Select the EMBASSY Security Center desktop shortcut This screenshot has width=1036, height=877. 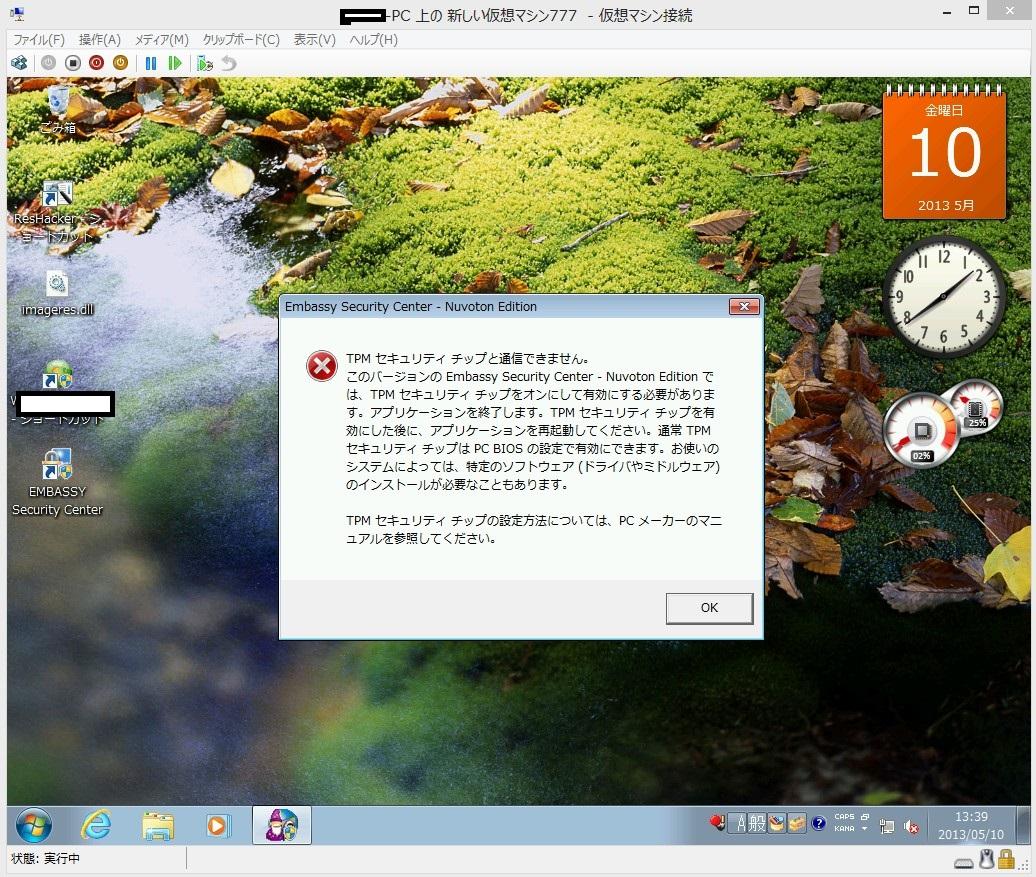(57, 482)
